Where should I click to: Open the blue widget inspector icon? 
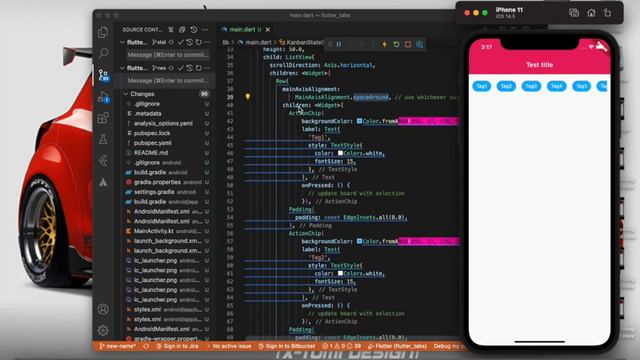click(x=419, y=44)
